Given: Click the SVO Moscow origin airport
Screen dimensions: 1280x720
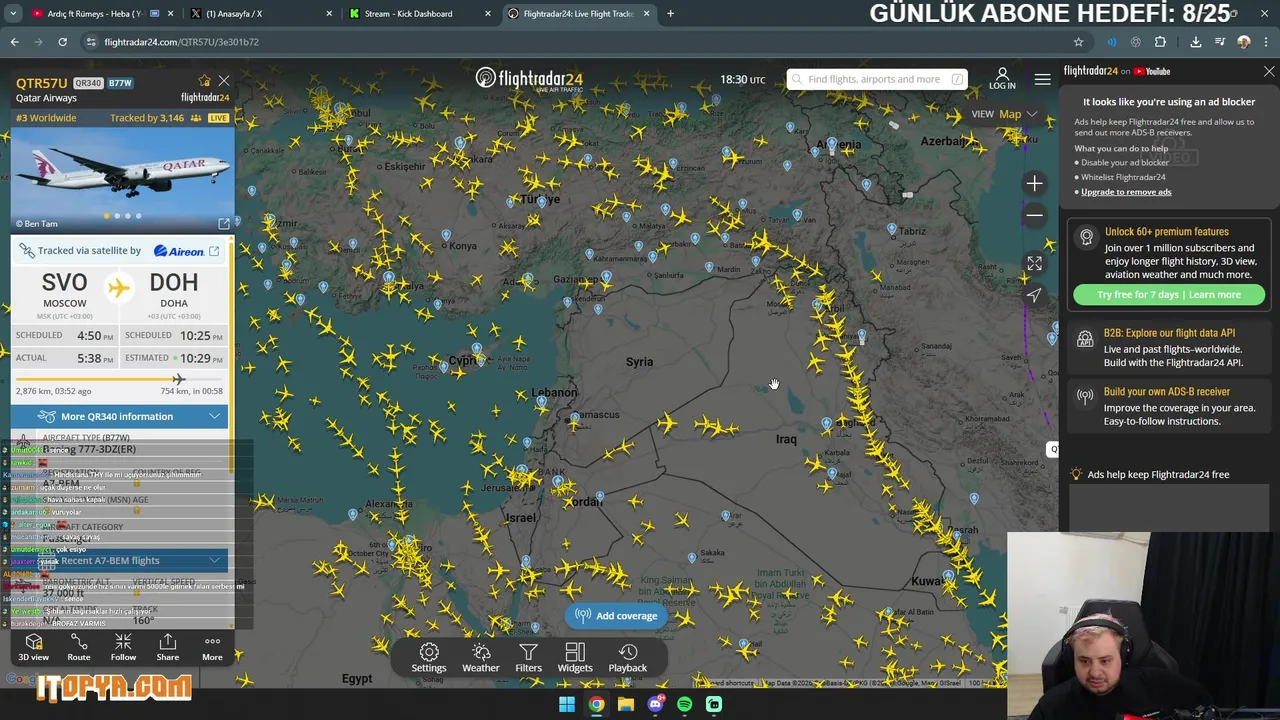Looking at the screenshot, I should click(64, 291).
